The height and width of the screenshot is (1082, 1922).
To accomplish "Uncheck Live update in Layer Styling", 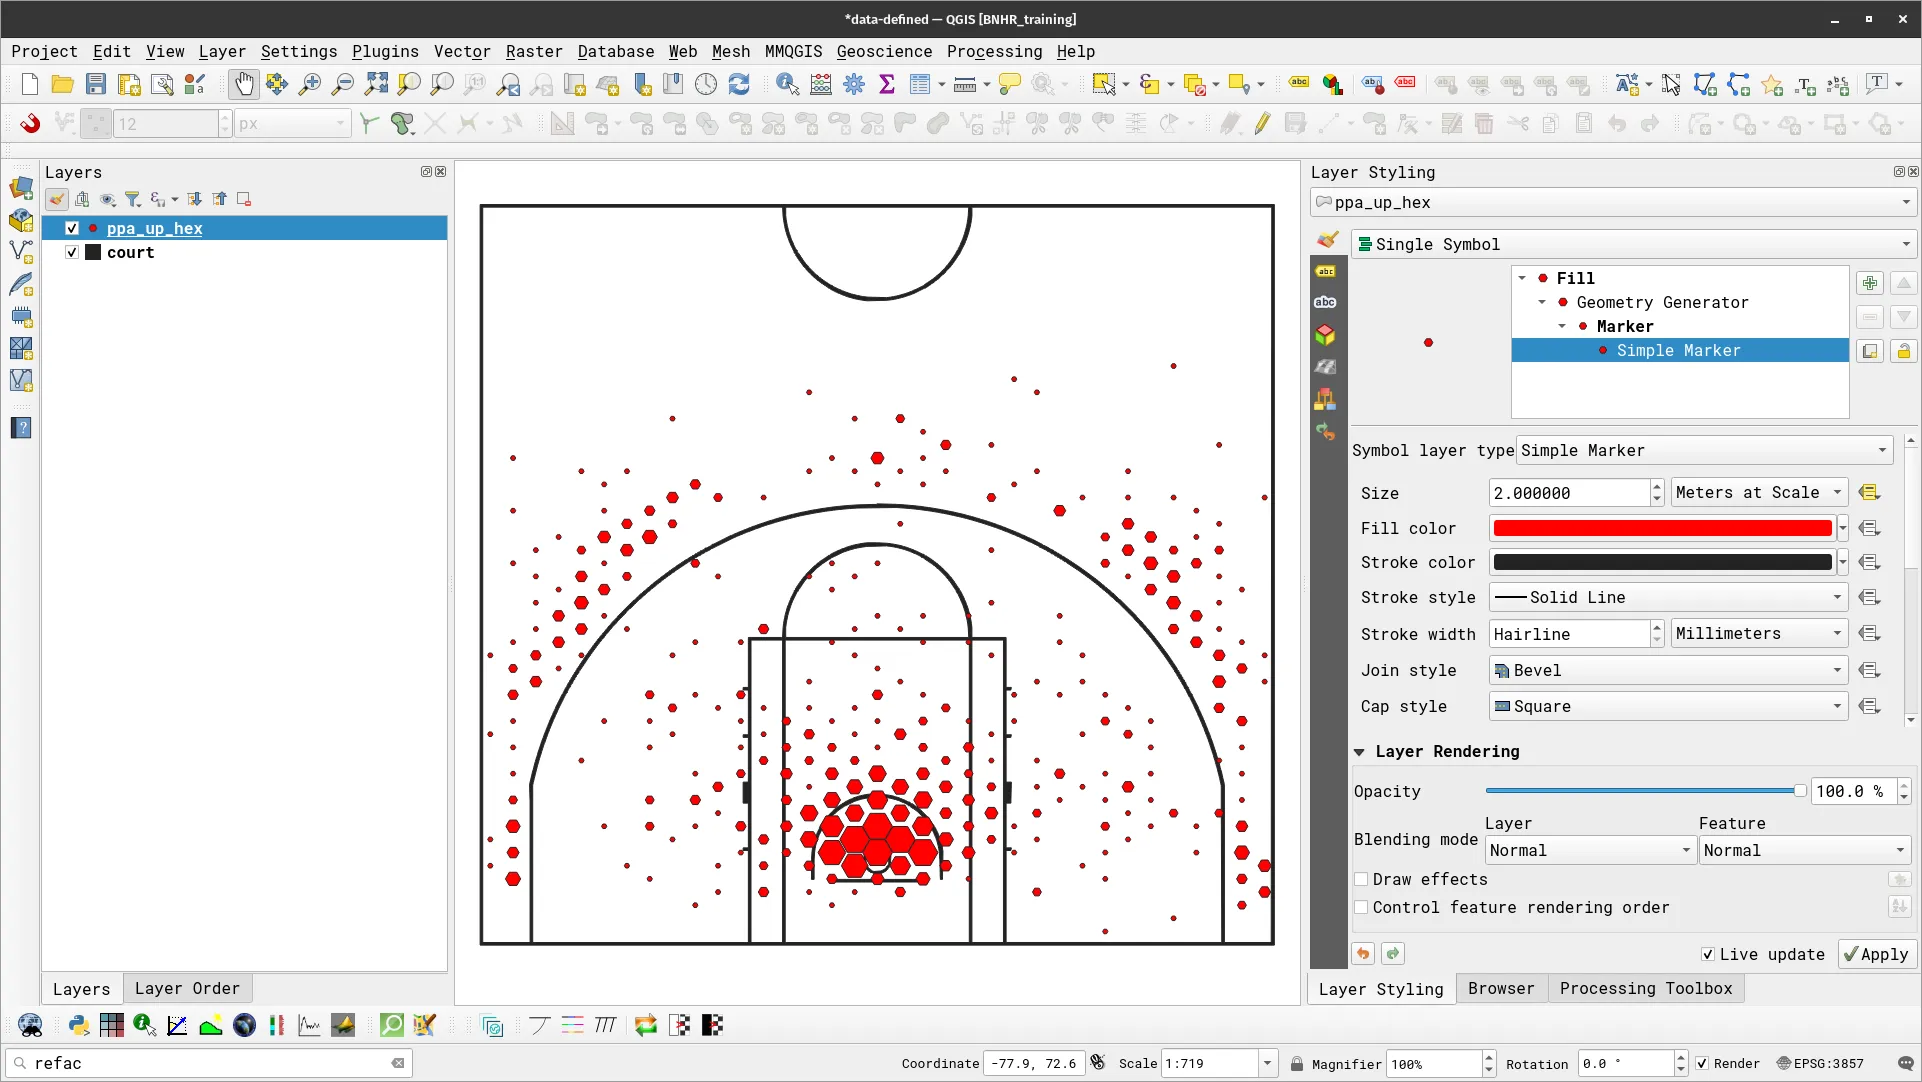I will [x=1709, y=954].
